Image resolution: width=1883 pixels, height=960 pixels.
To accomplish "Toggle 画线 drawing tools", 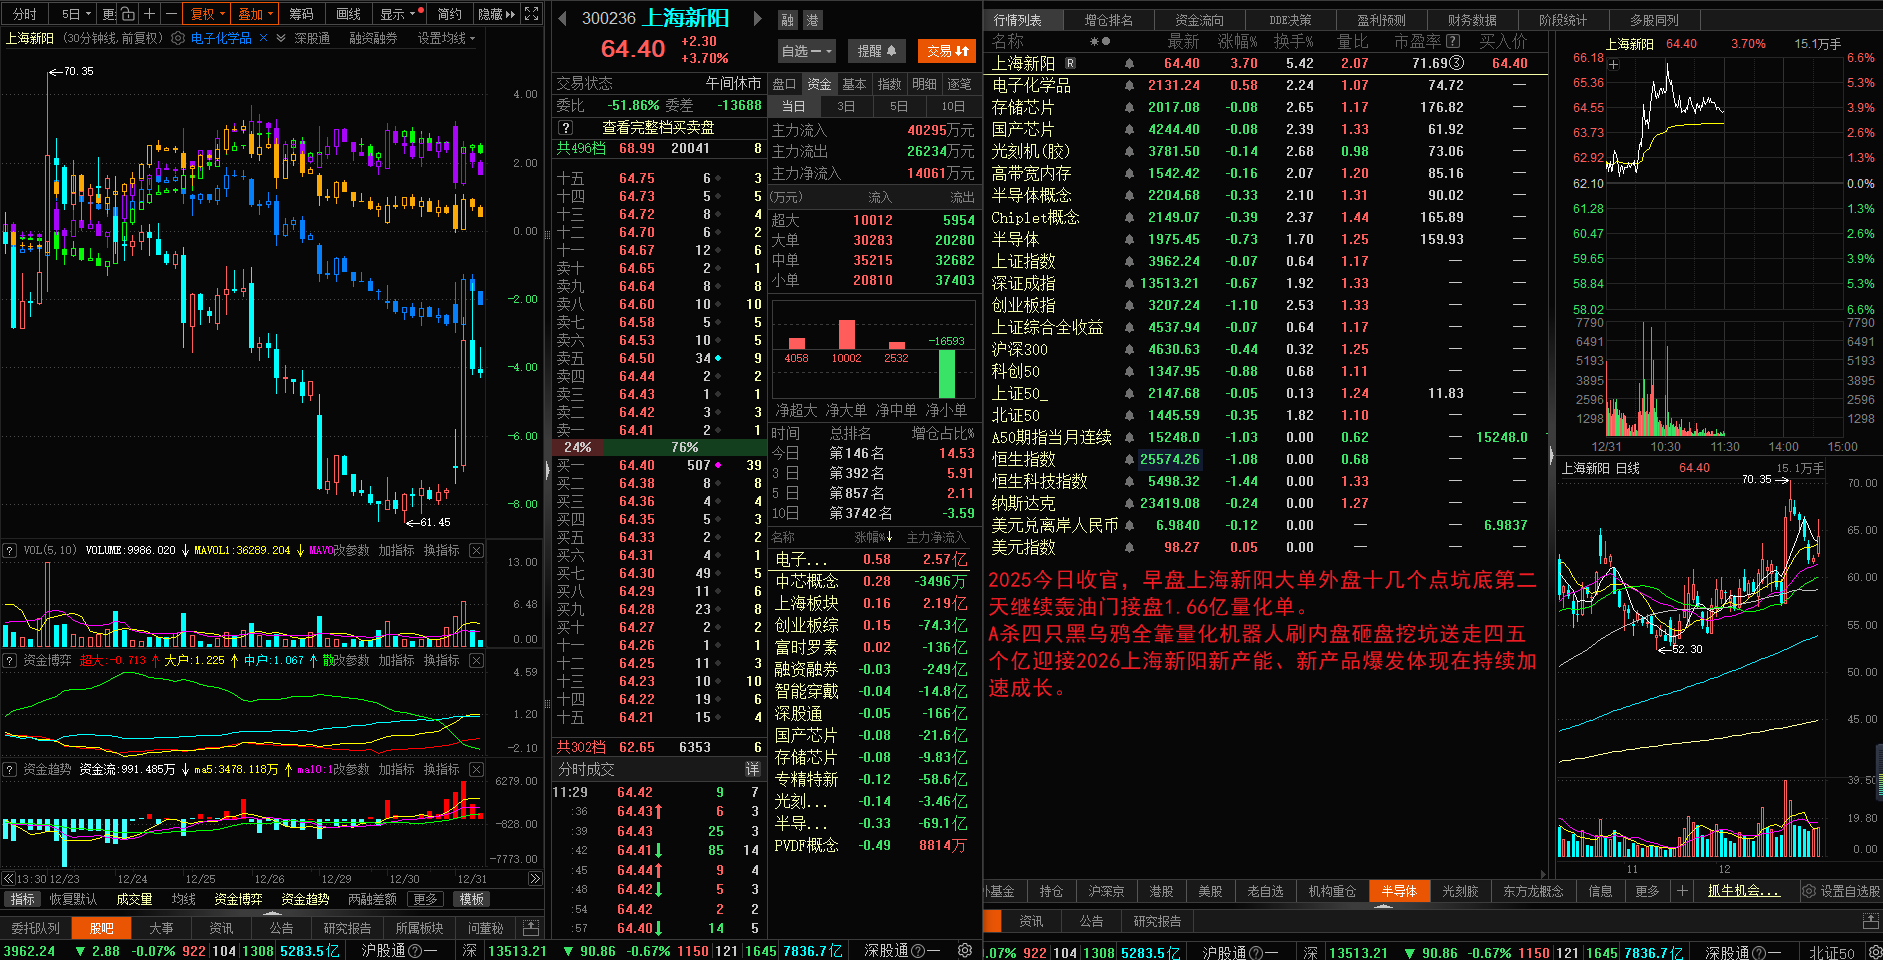I will 348,14.
